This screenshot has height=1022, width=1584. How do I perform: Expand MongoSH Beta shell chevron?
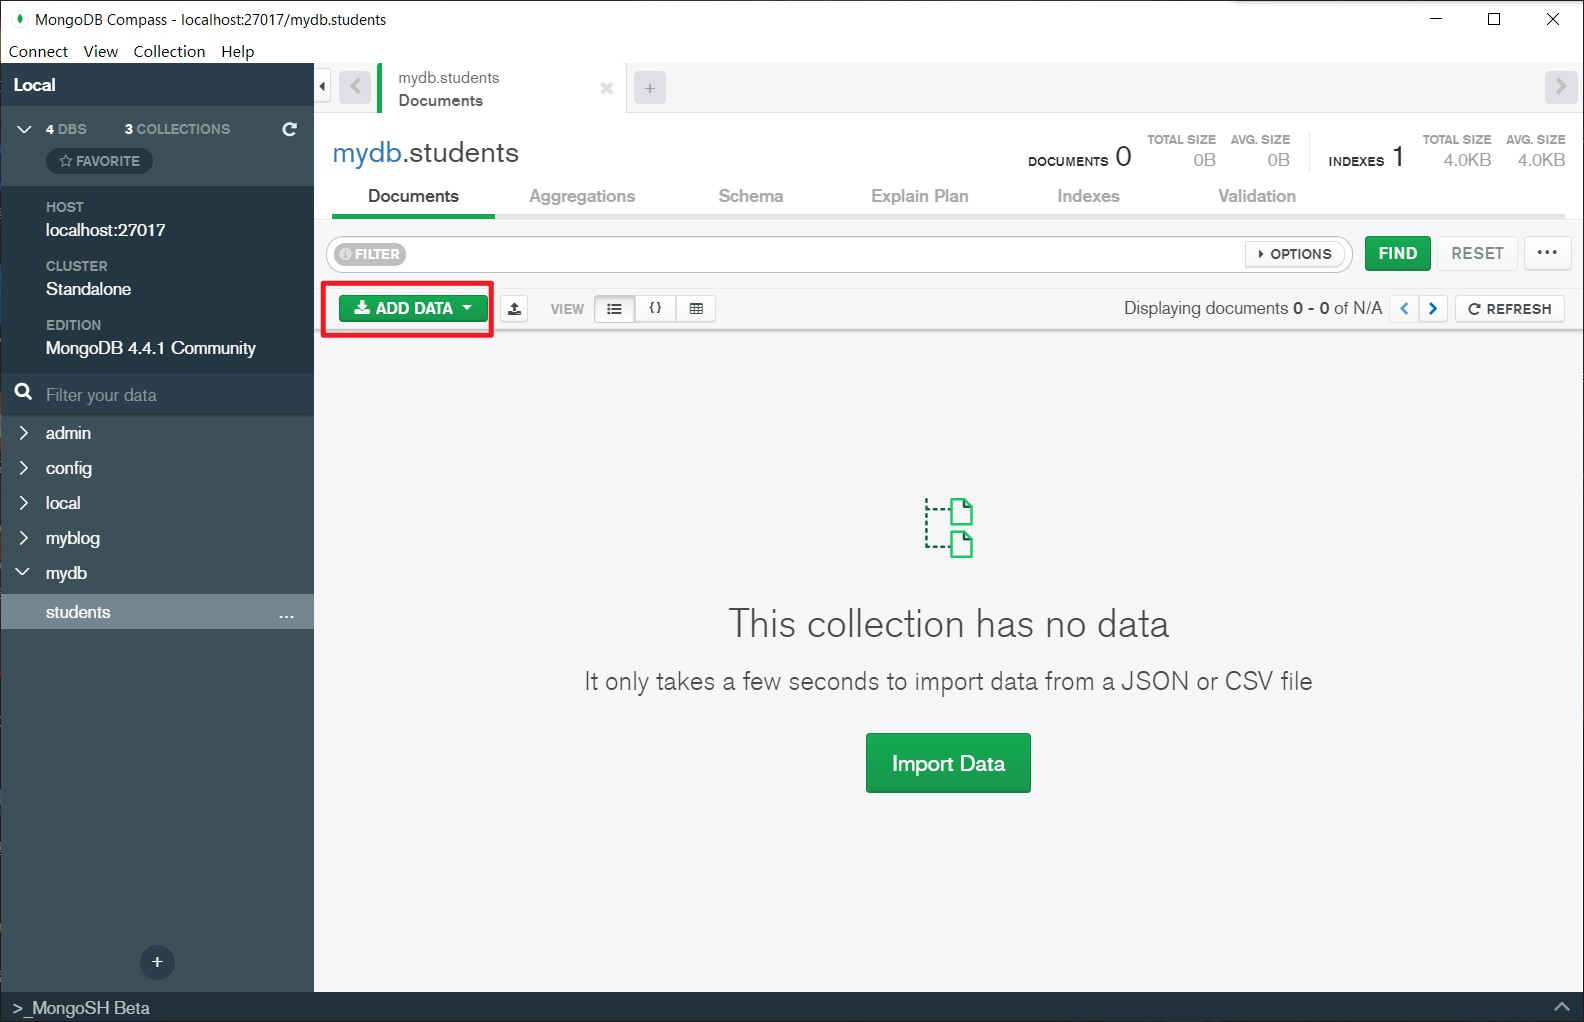pos(1561,1007)
